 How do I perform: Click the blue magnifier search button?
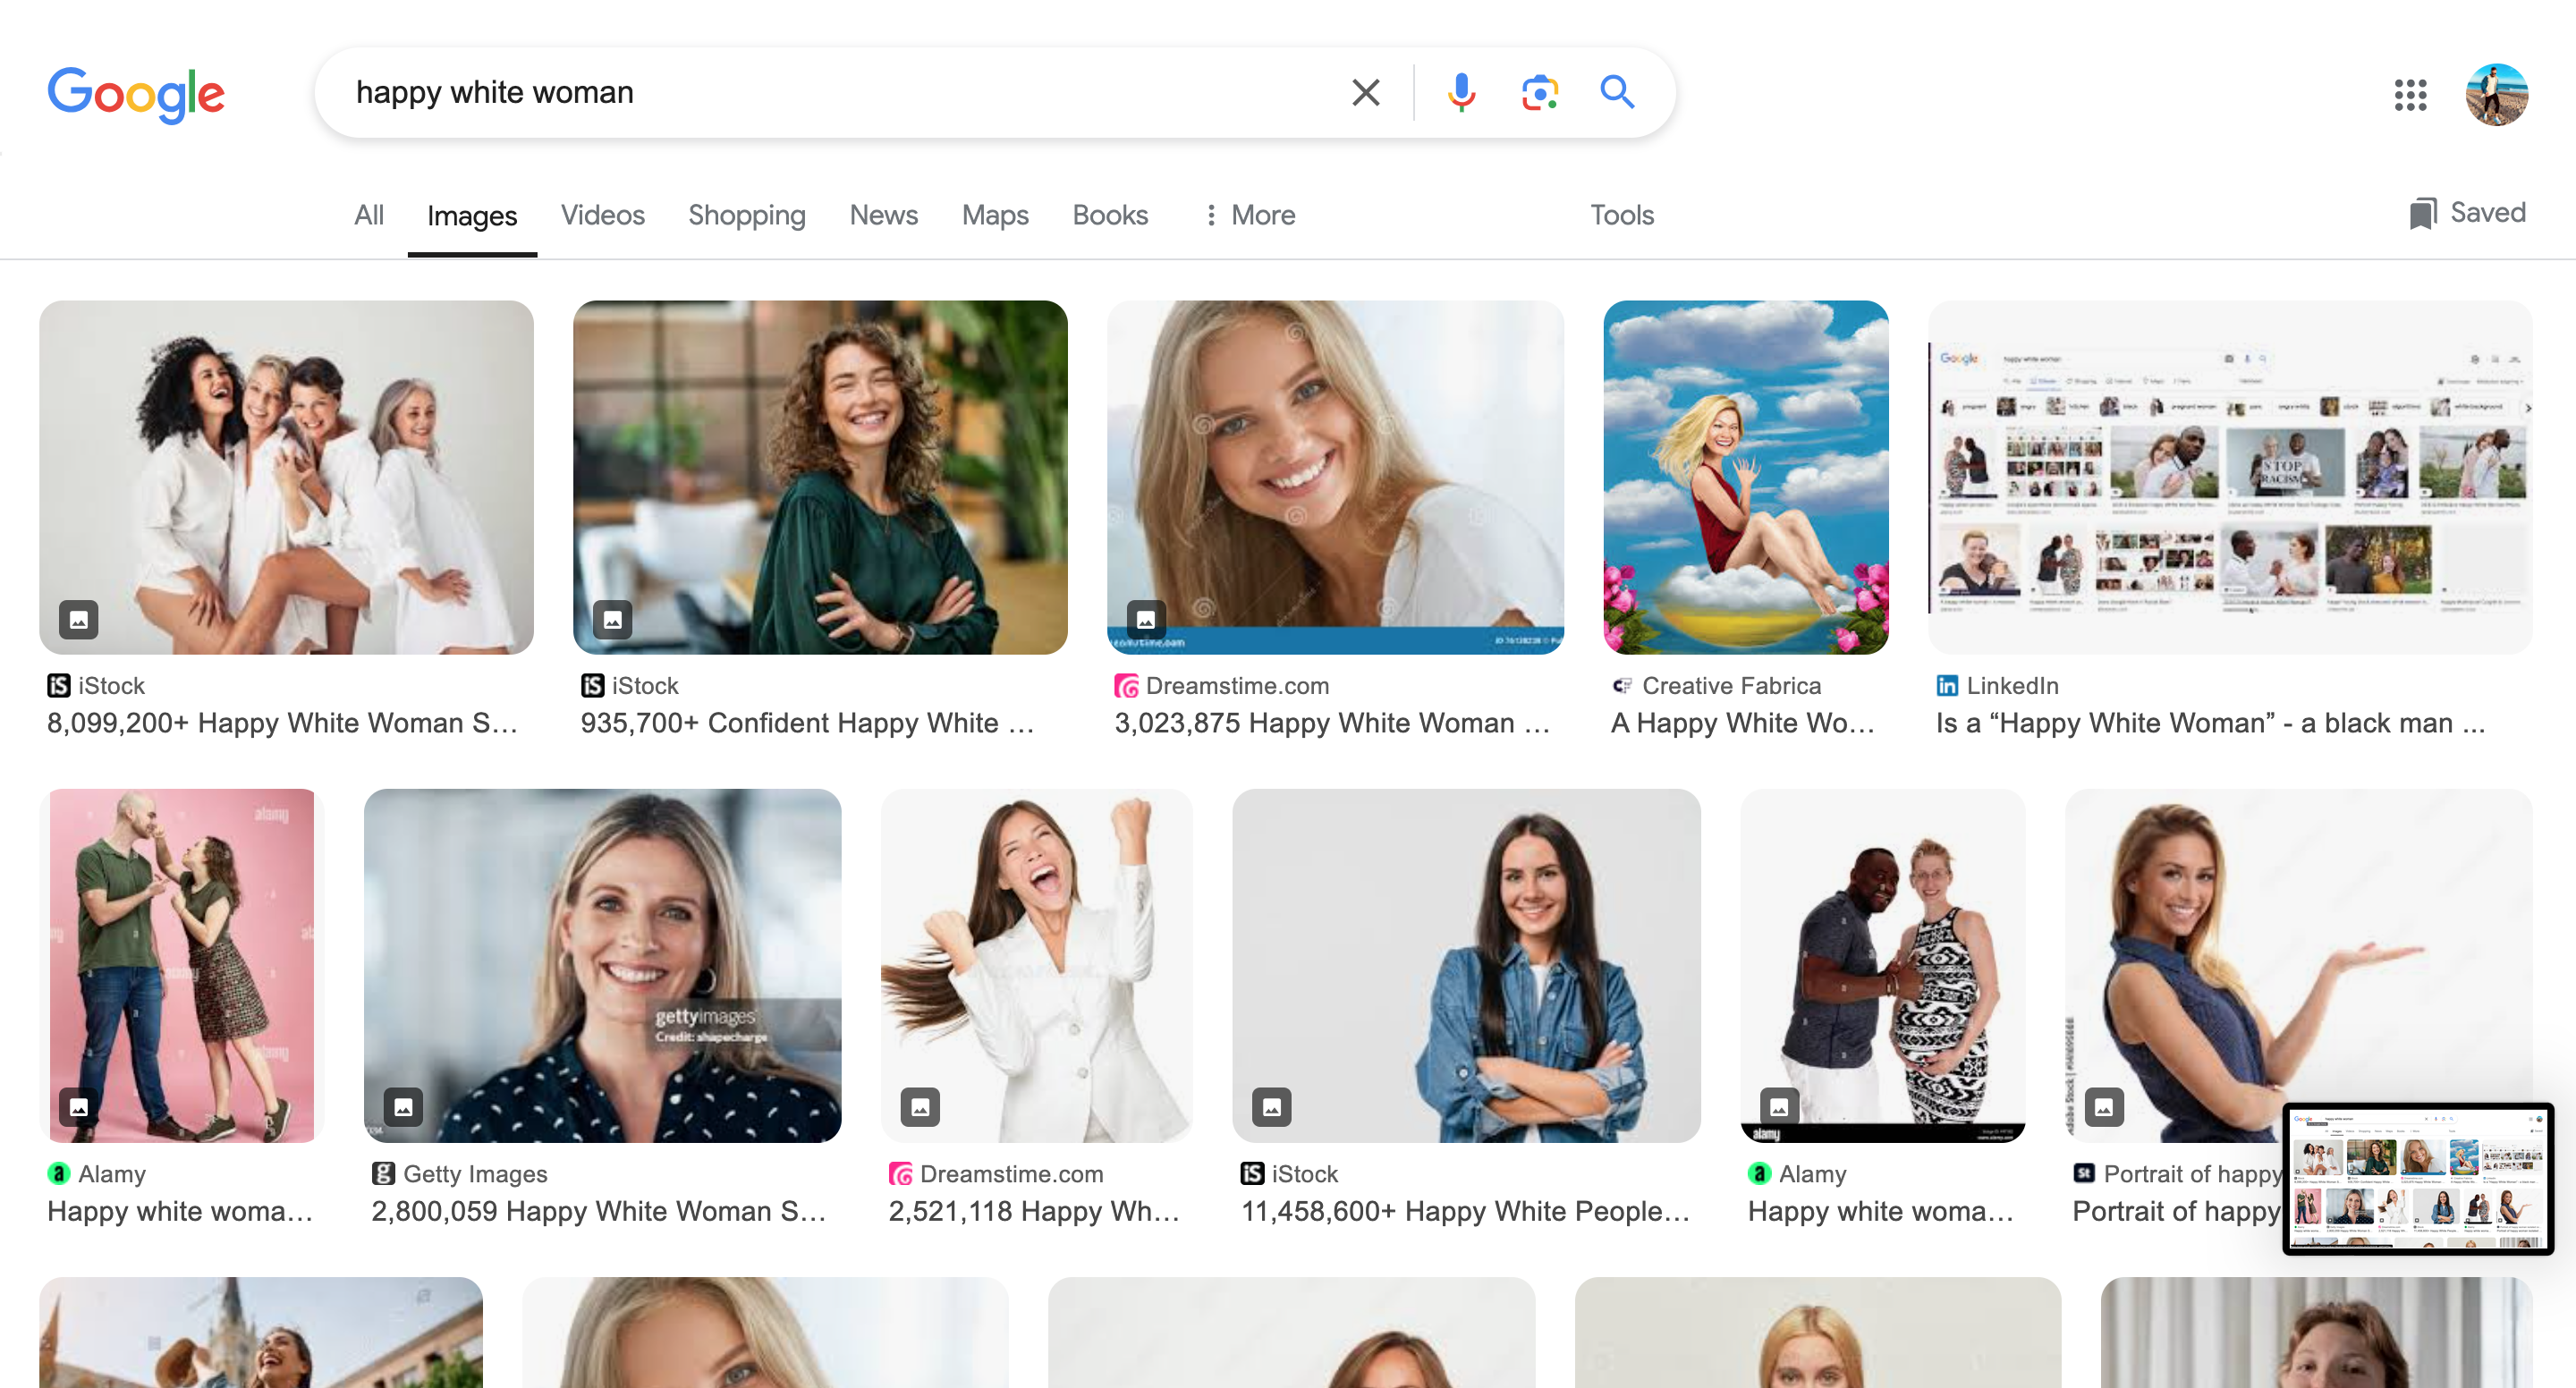click(1617, 92)
